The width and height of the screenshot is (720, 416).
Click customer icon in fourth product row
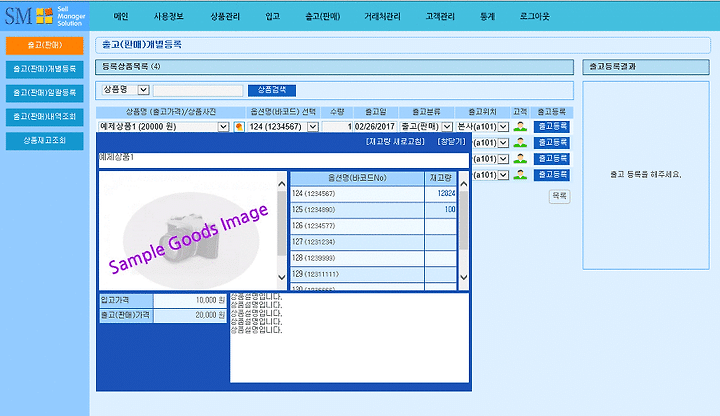[x=520, y=174]
